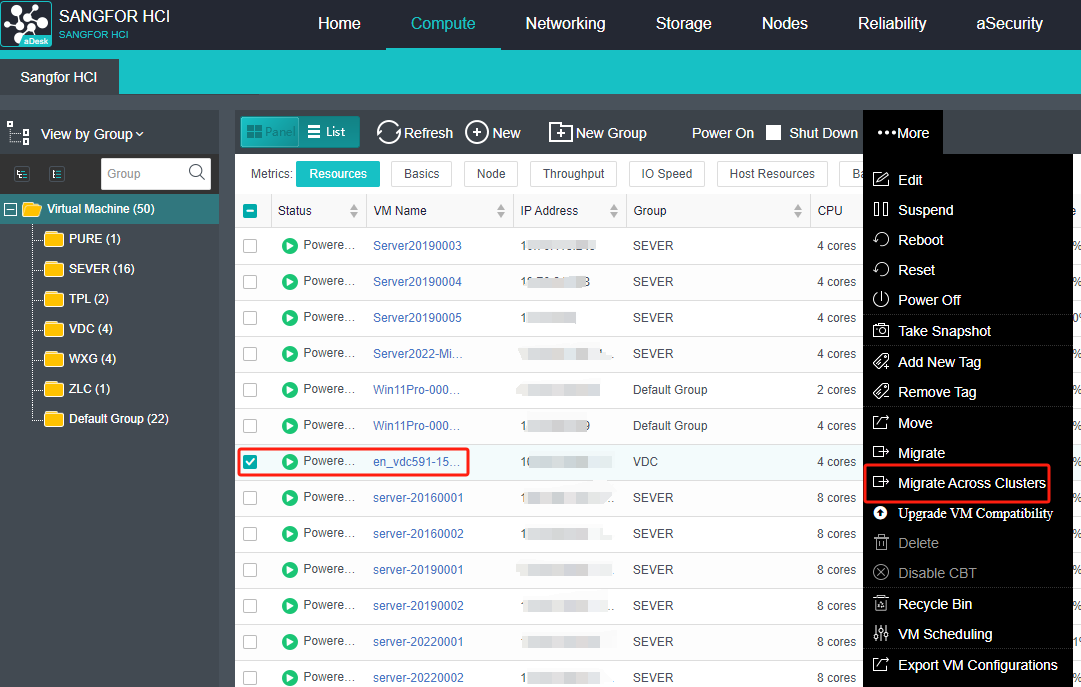Image resolution: width=1081 pixels, height=687 pixels.
Task: Click the Refresh icon in toolbar
Action: click(388, 133)
